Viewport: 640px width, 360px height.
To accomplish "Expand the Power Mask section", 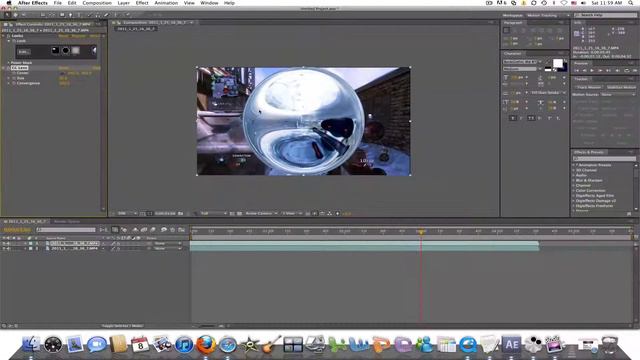I will [x=9, y=62].
